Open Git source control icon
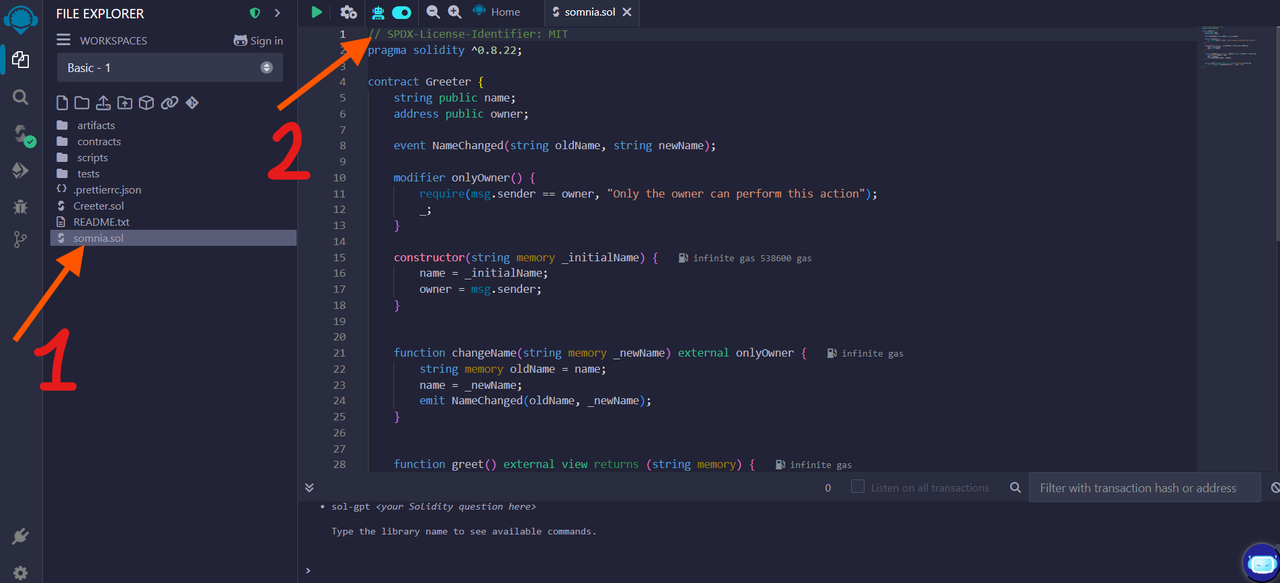 [x=20, y=240]
